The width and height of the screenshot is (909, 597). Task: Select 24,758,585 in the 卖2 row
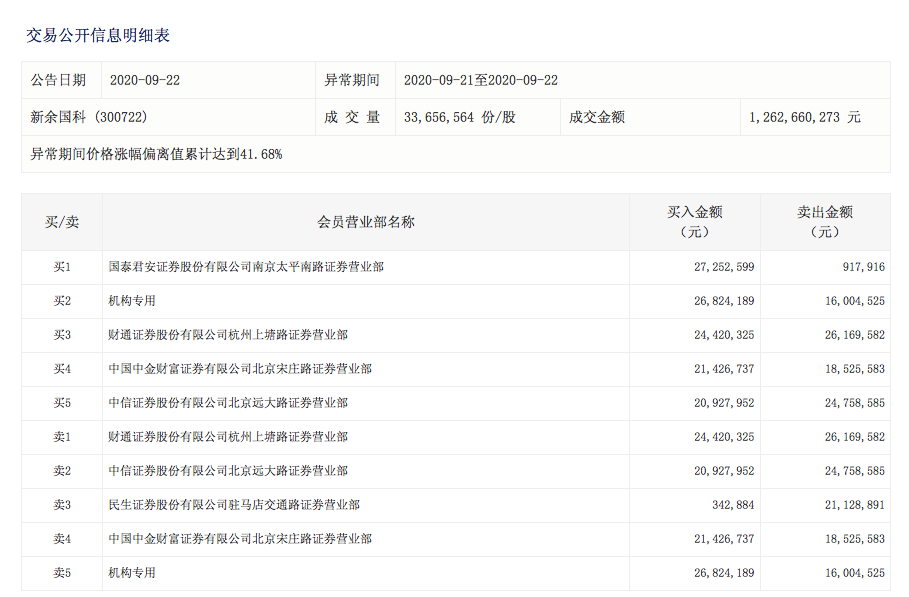pos(855,471)
